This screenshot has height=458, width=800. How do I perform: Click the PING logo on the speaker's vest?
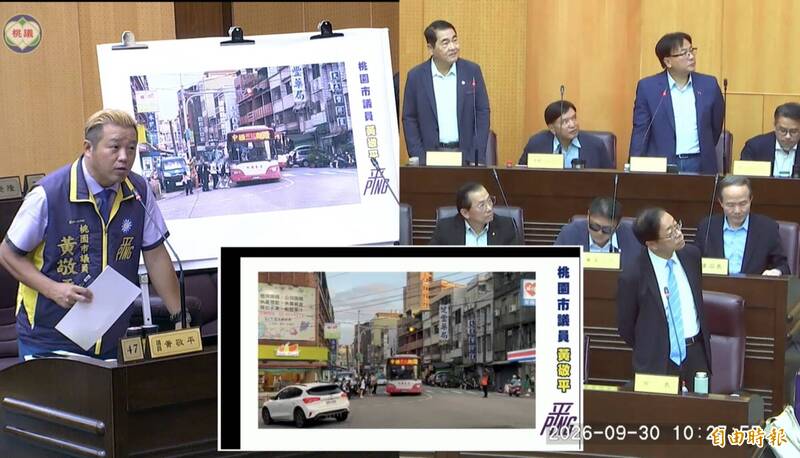tap(125, 248)
